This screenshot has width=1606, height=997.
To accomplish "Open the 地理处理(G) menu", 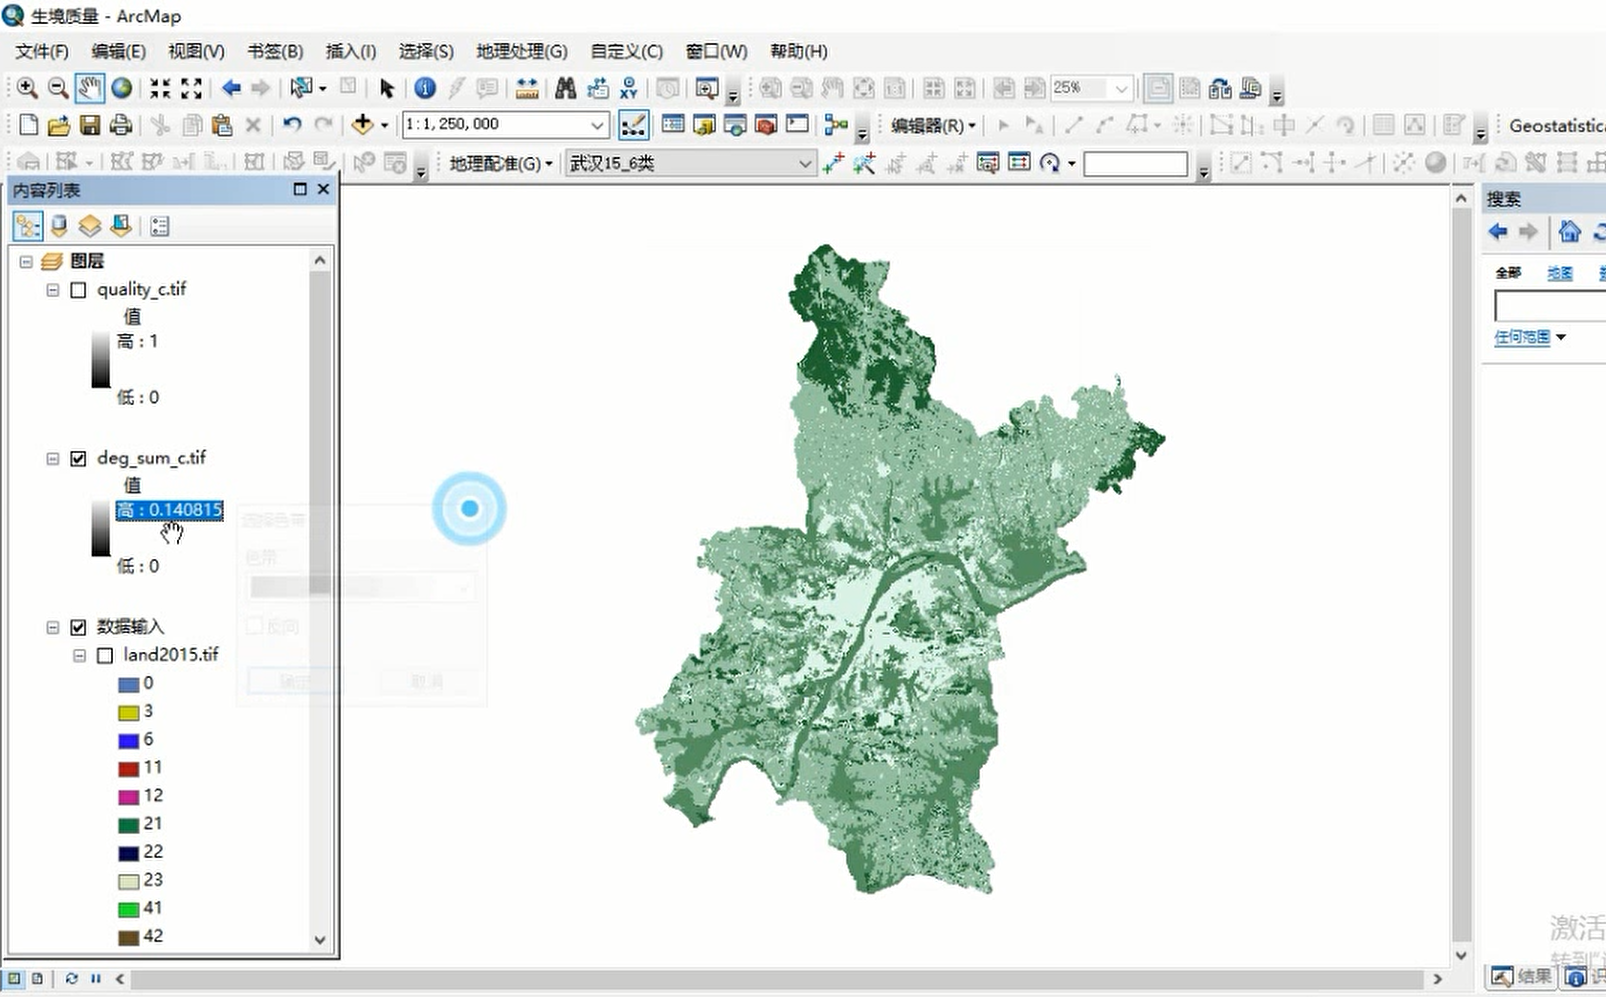I will [x=521, y=51].
